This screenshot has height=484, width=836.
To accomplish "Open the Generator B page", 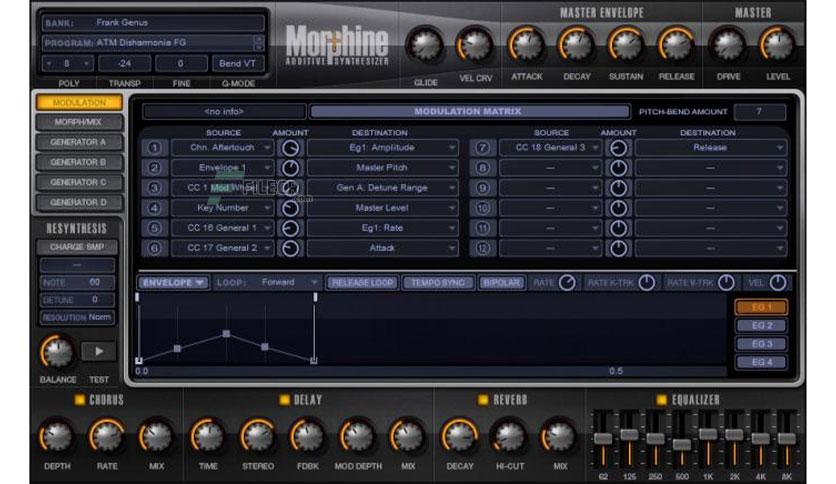I will (78, 162).
